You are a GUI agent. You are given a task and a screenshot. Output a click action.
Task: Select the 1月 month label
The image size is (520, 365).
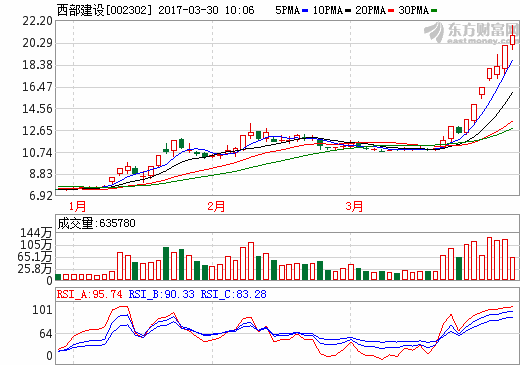77,206
